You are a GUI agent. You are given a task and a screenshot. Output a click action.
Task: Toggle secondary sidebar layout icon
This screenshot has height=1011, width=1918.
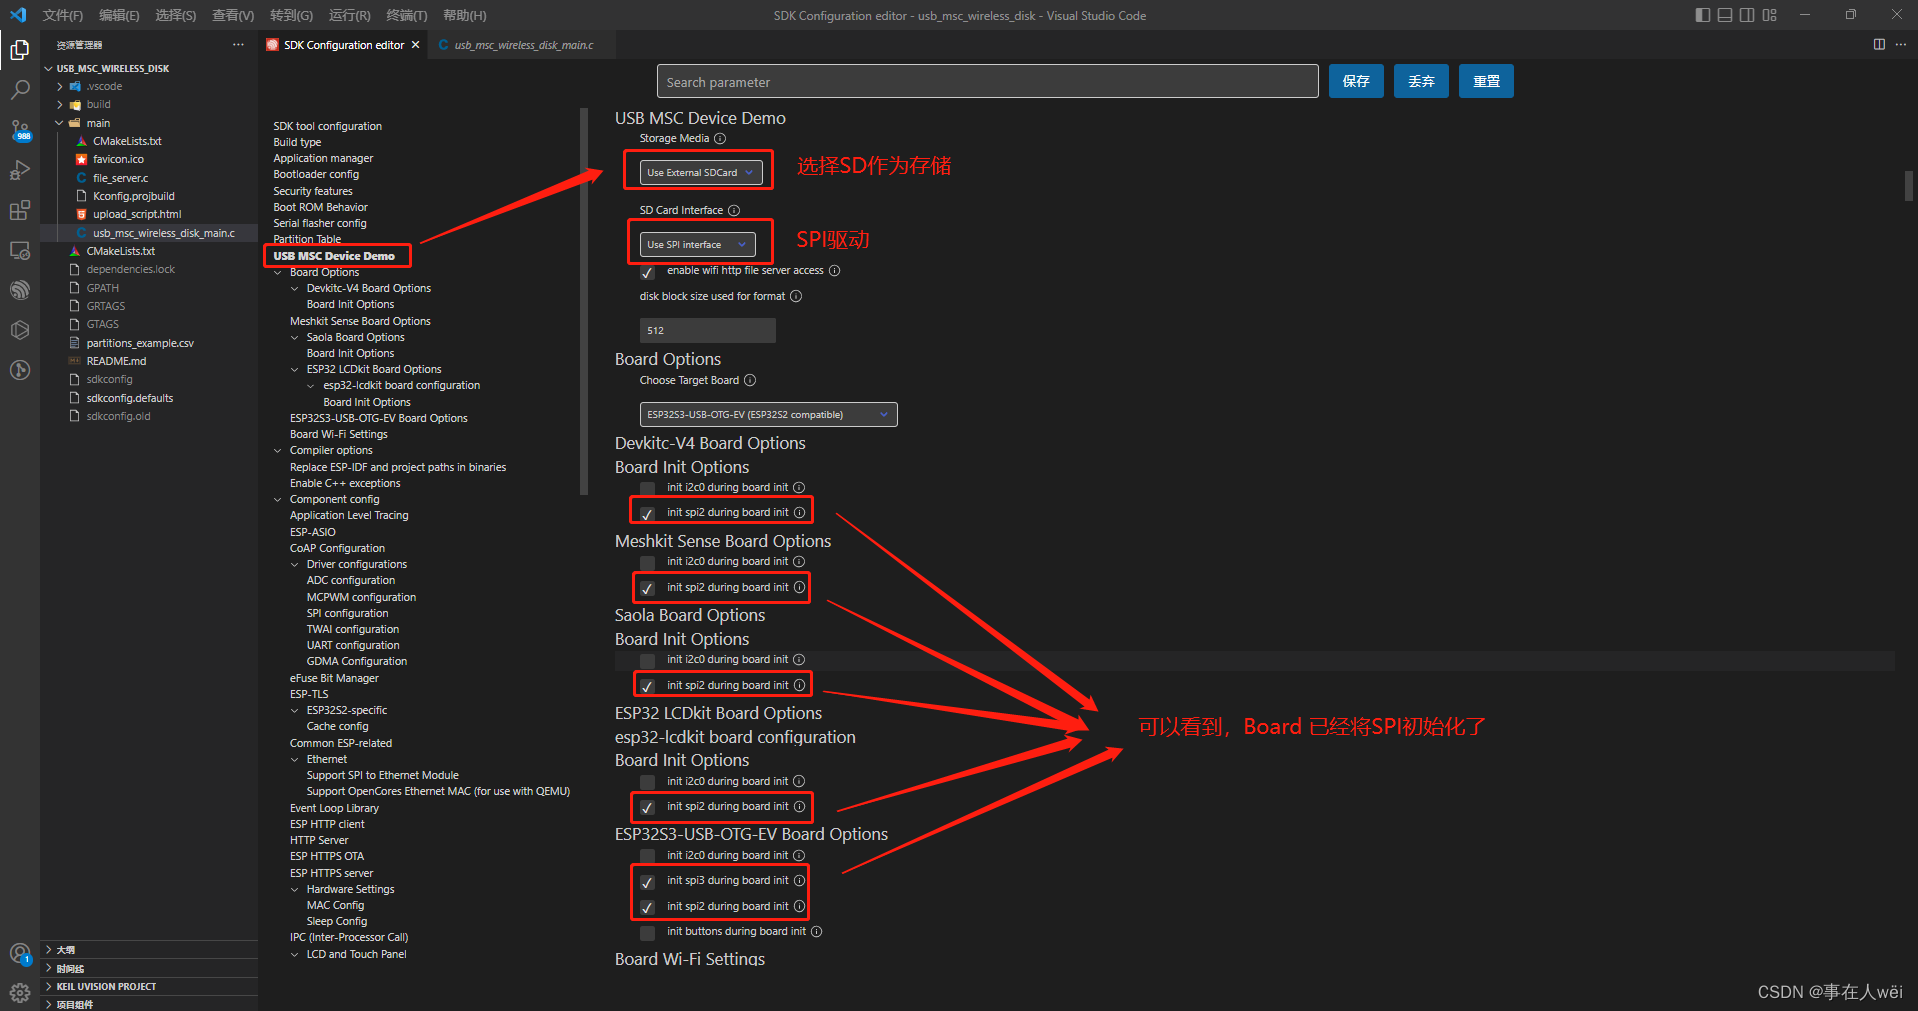(1747, 15)
